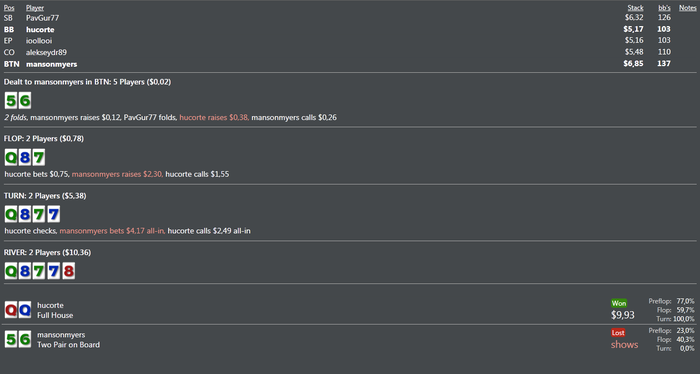Select mansonmyers in the player list
This screenshot has width=700, height=374.
350,64
